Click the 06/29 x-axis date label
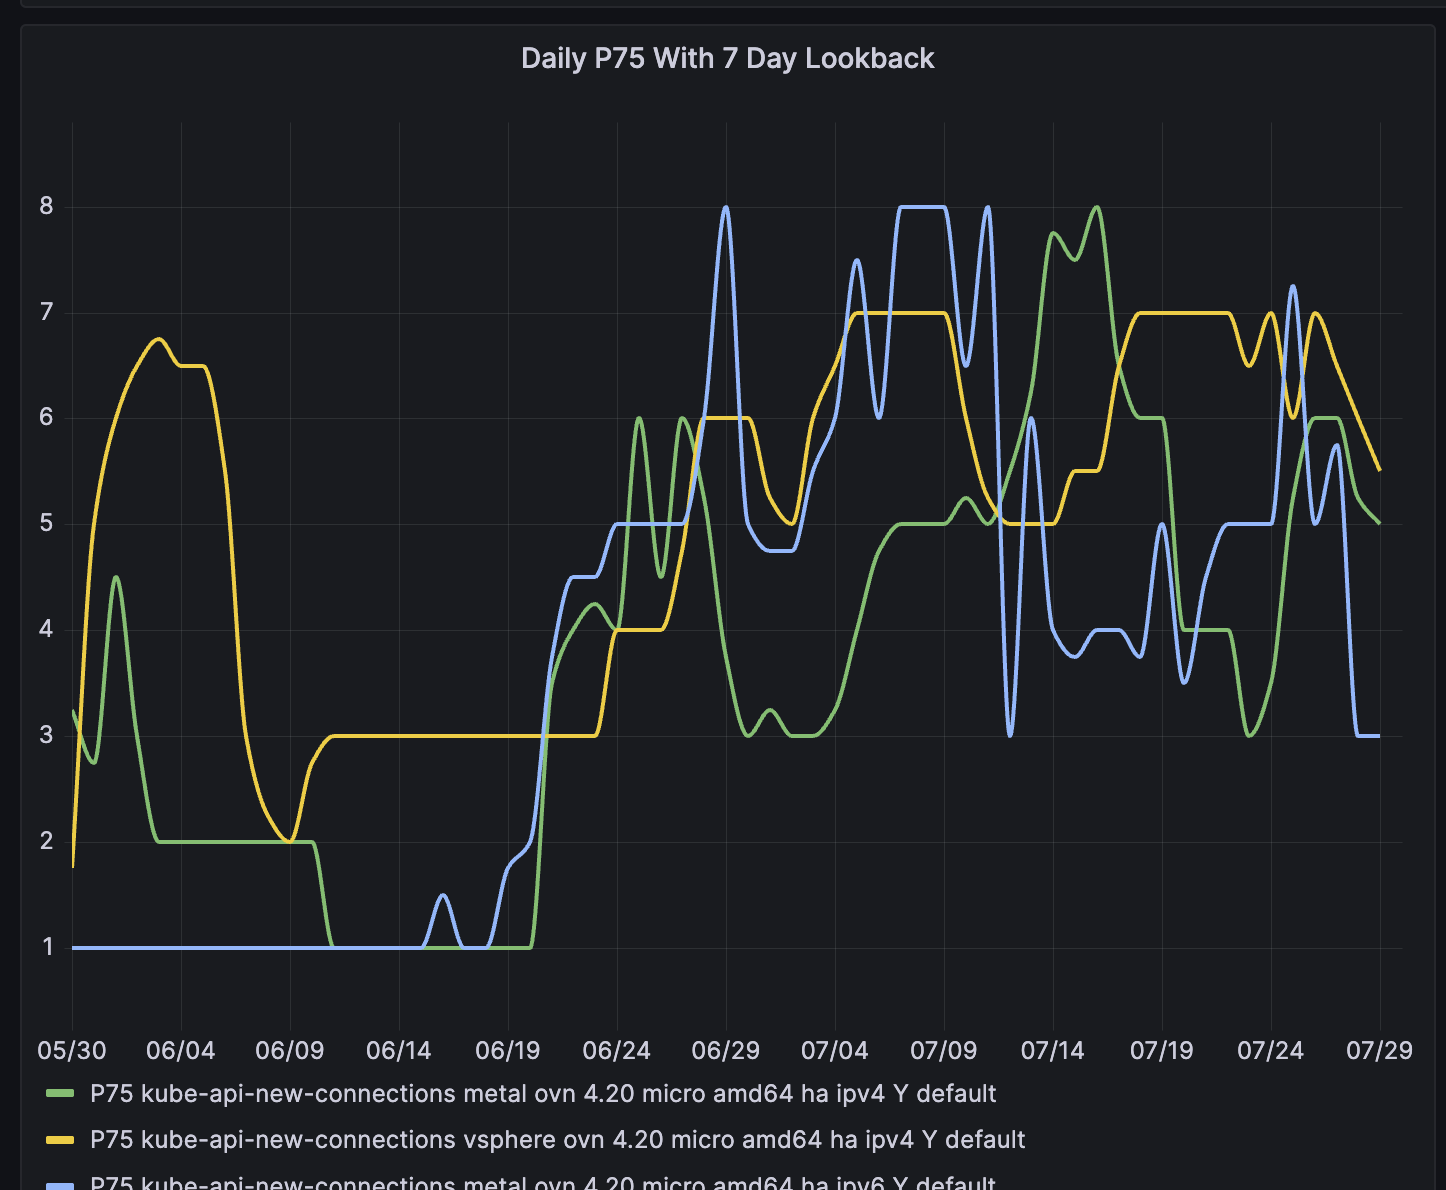The width and height of the screenshot is (1446, 1190). tap(726, 1050)
